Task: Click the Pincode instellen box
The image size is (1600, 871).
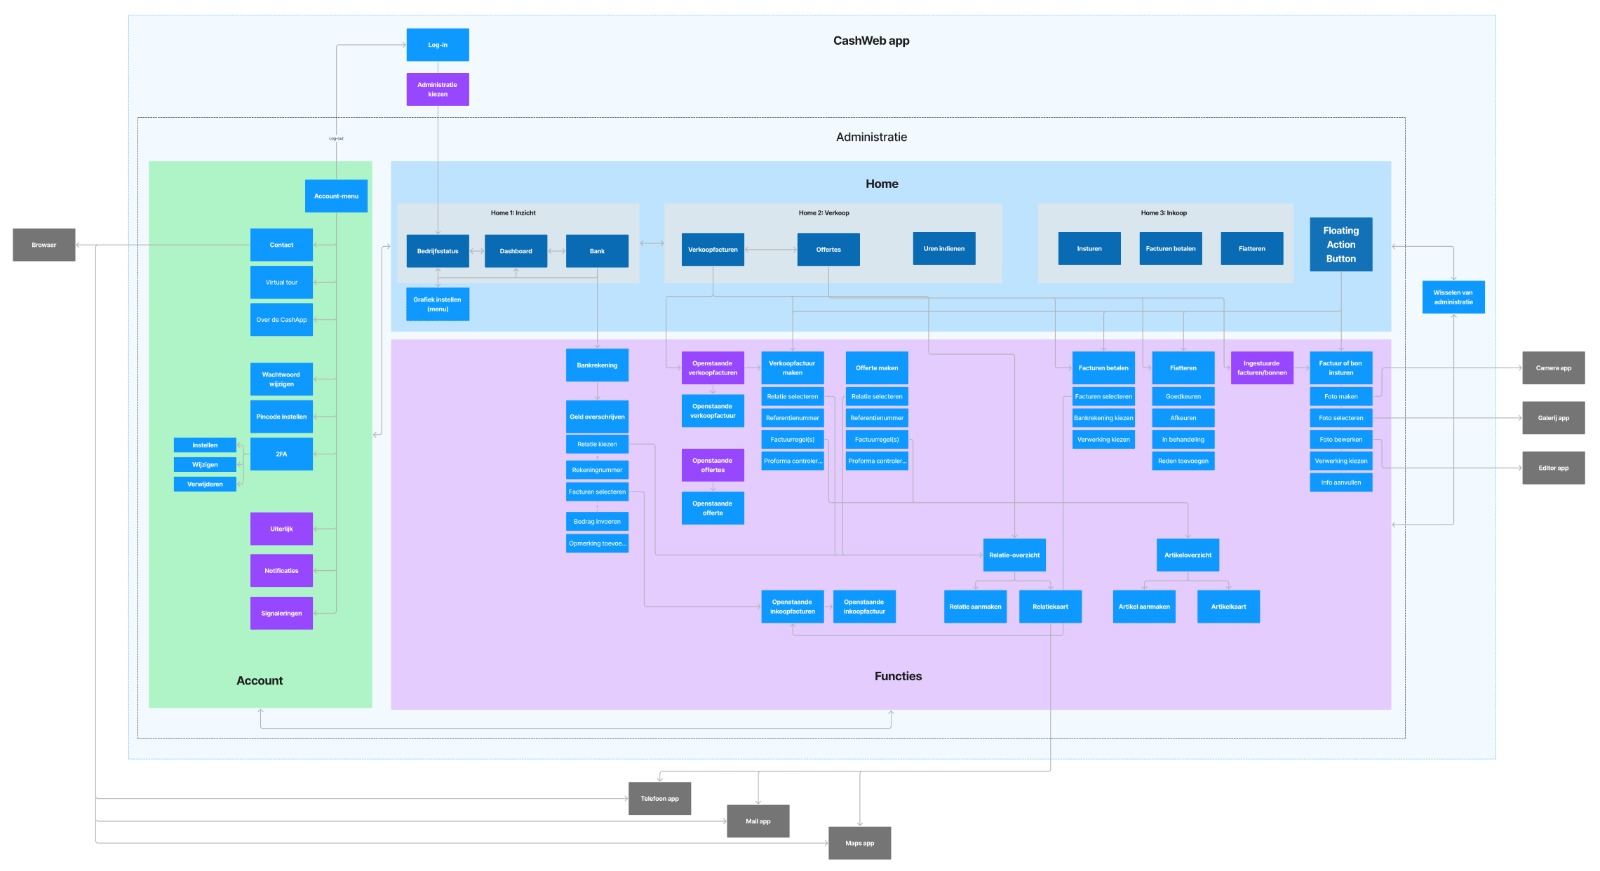Action: tap(281, 417)
